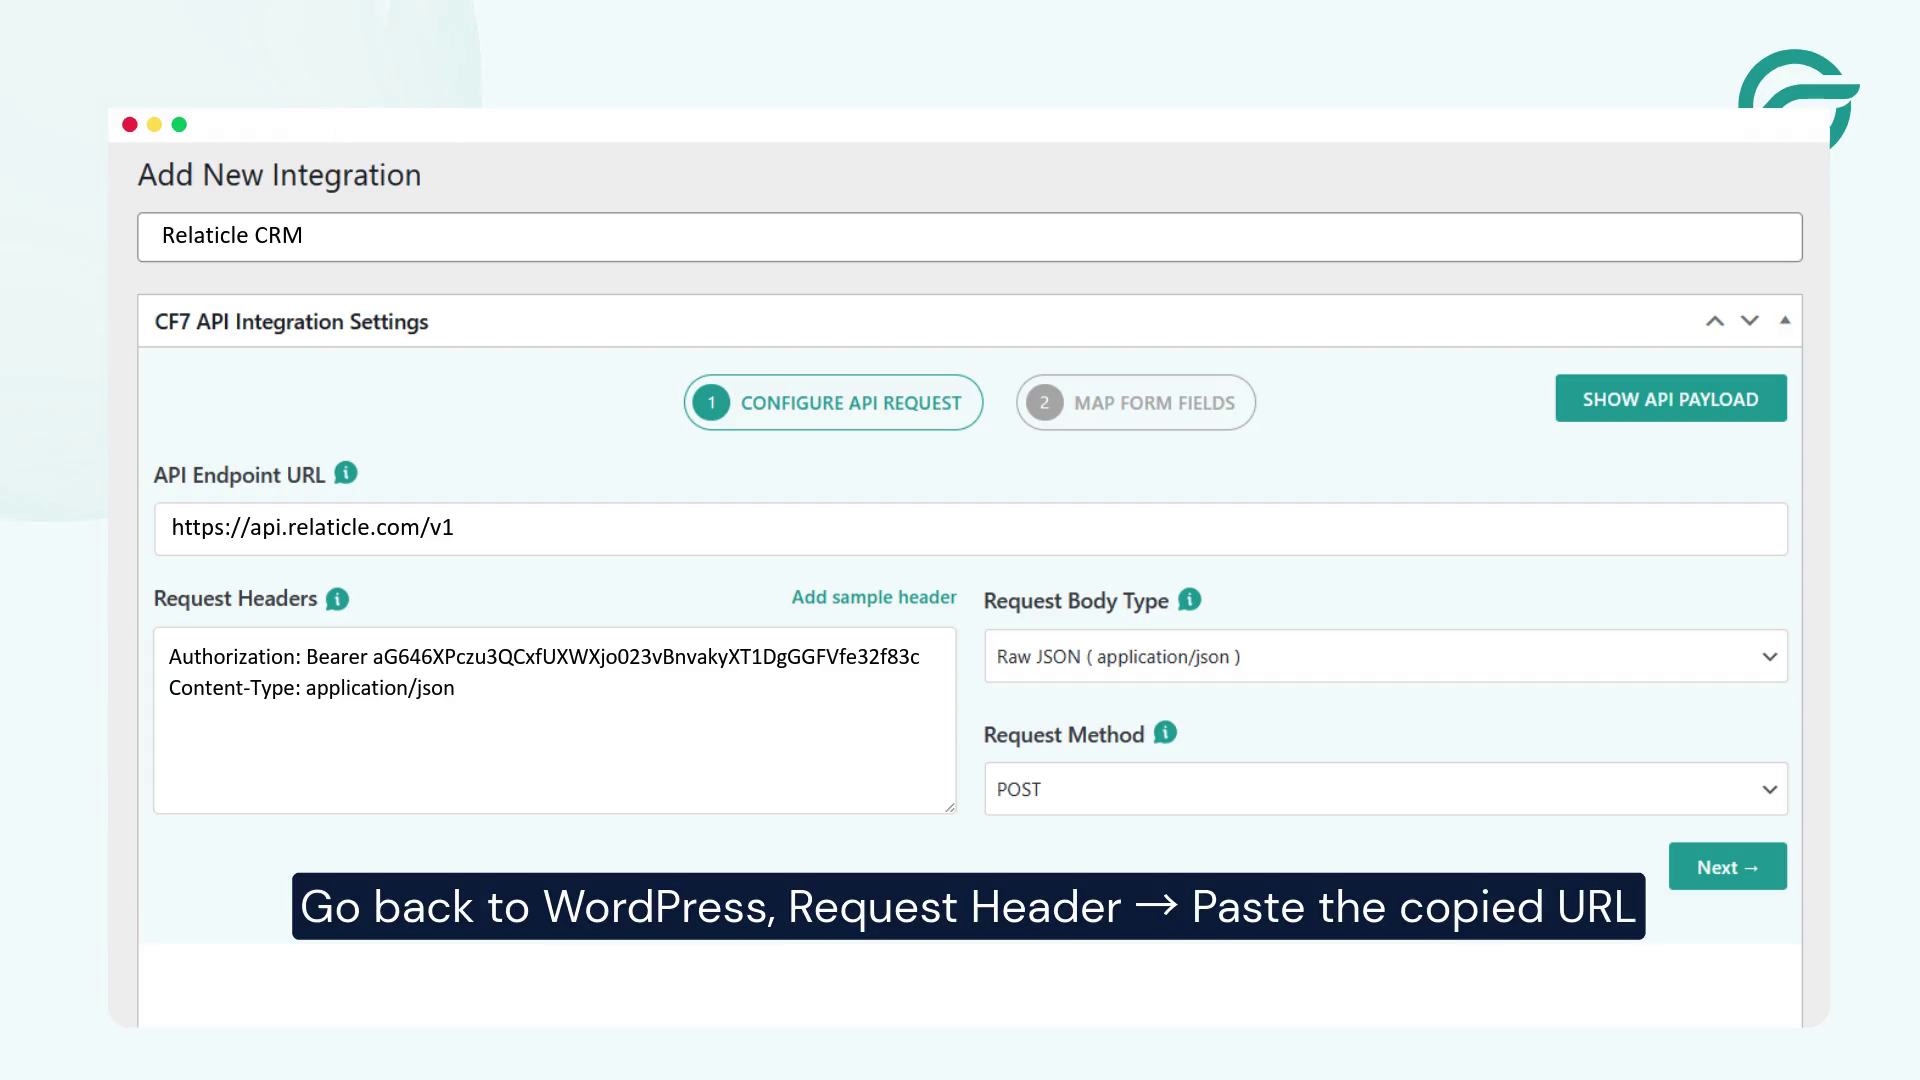The height and width of the screenshot is (1080, 1920).
Task: Click the API Endpoint URL input field
Action: (x=971, y=529)
